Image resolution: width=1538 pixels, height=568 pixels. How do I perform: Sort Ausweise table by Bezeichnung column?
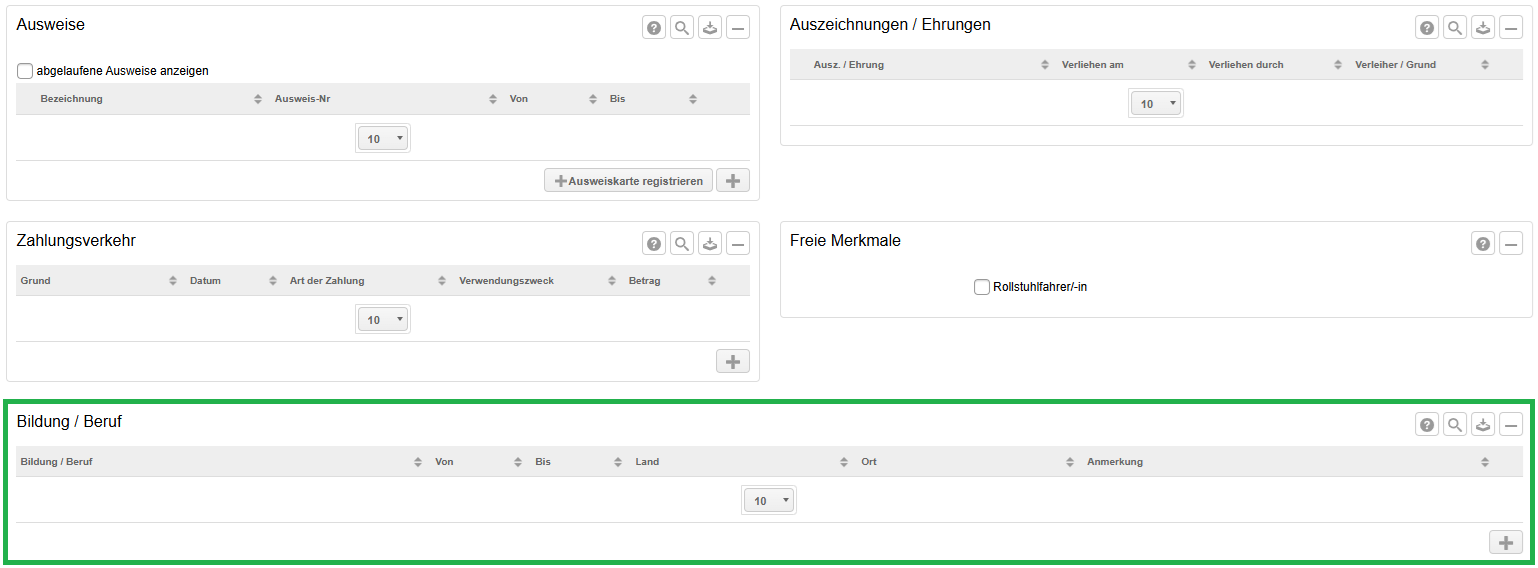coord(72,99)
